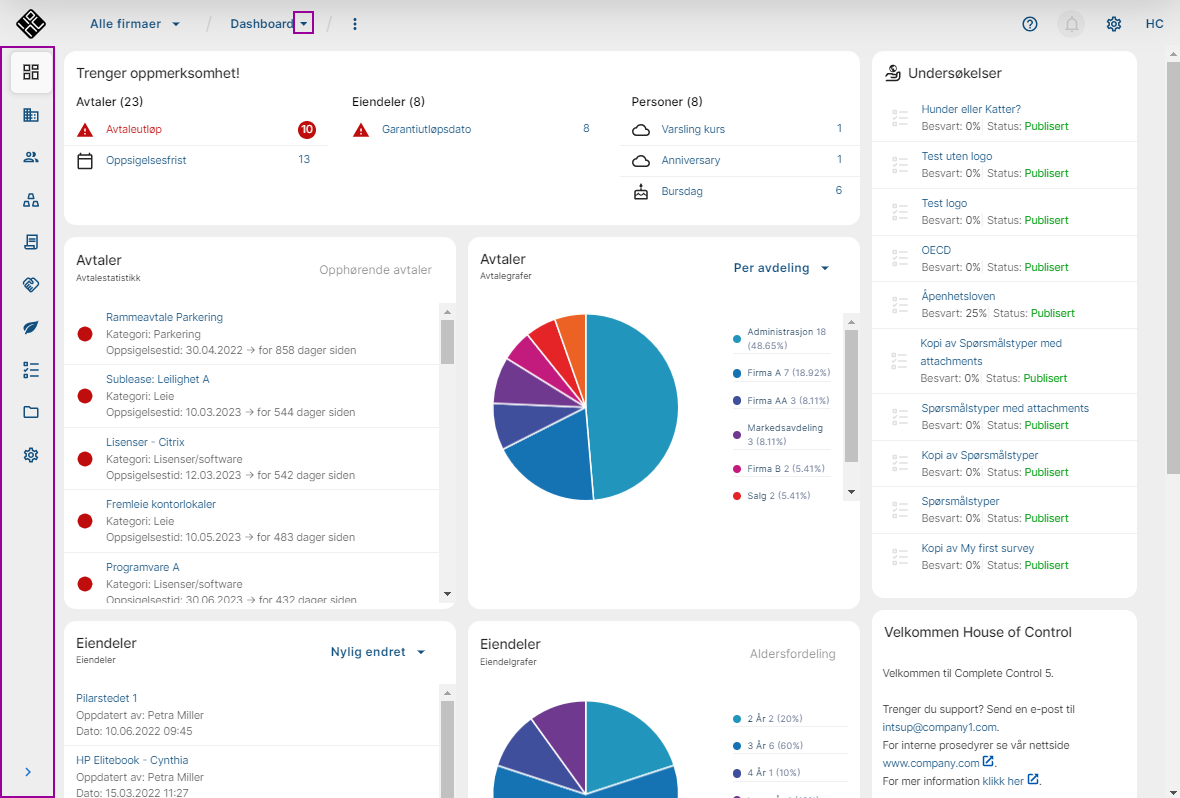Open the Oppsigelsesfrist link
Screen dimensions: 1180x798
coord(146,160)
